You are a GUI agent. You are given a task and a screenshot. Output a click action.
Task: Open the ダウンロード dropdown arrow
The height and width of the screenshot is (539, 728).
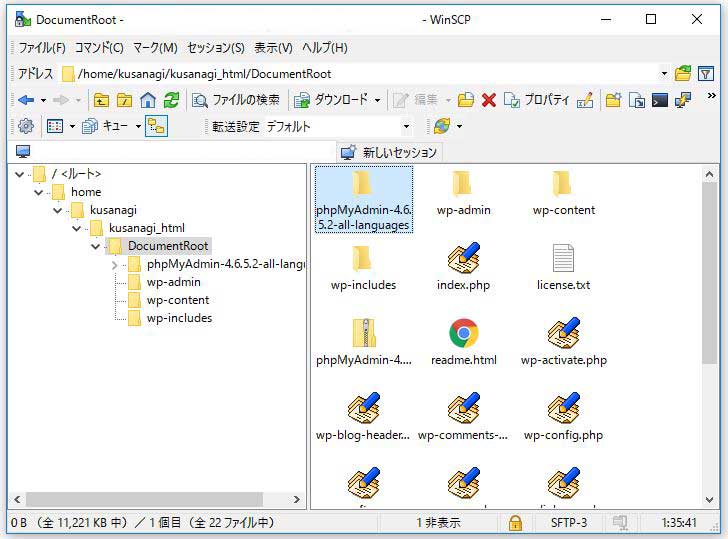click(377, 100)
